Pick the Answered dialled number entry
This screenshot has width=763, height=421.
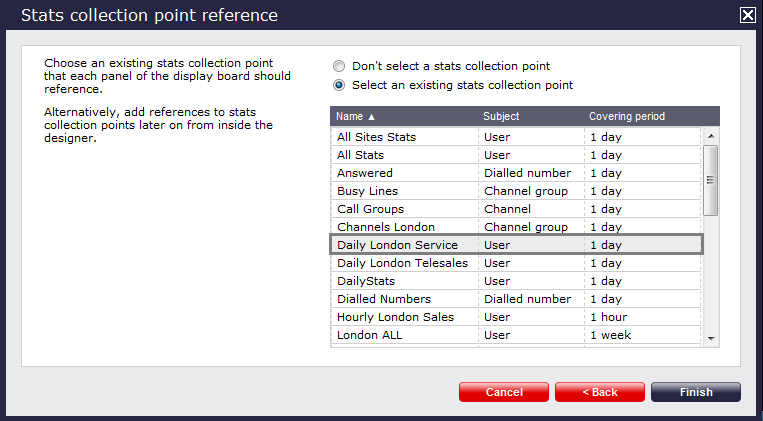[516, 173]
